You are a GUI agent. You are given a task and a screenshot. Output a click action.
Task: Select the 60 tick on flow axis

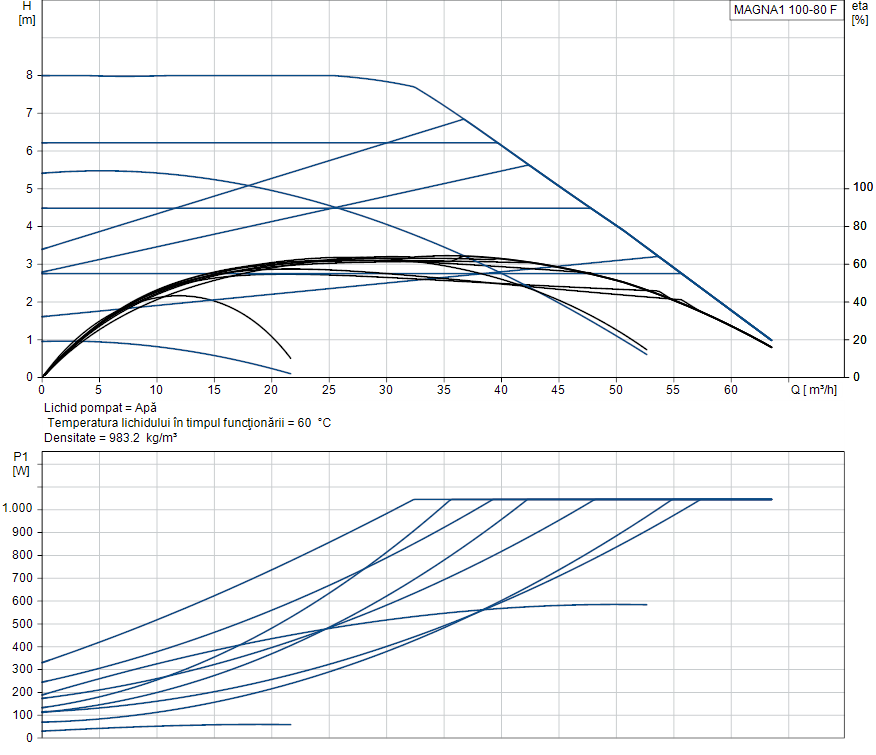click(x=731, y=390)
